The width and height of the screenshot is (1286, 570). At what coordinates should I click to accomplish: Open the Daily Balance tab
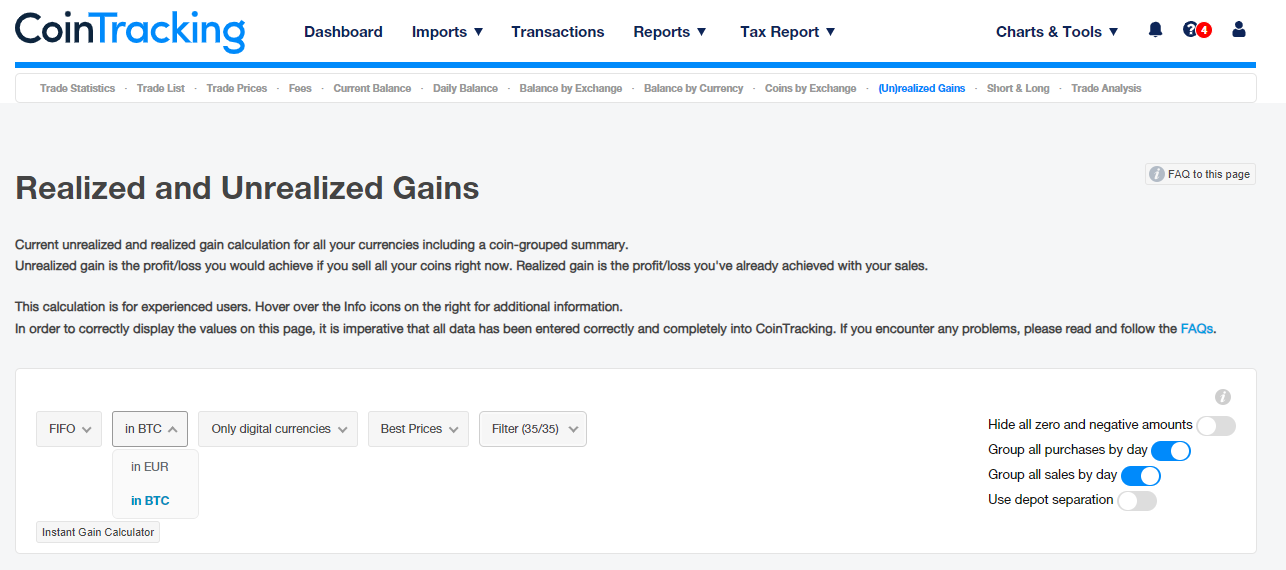point(465,88)
